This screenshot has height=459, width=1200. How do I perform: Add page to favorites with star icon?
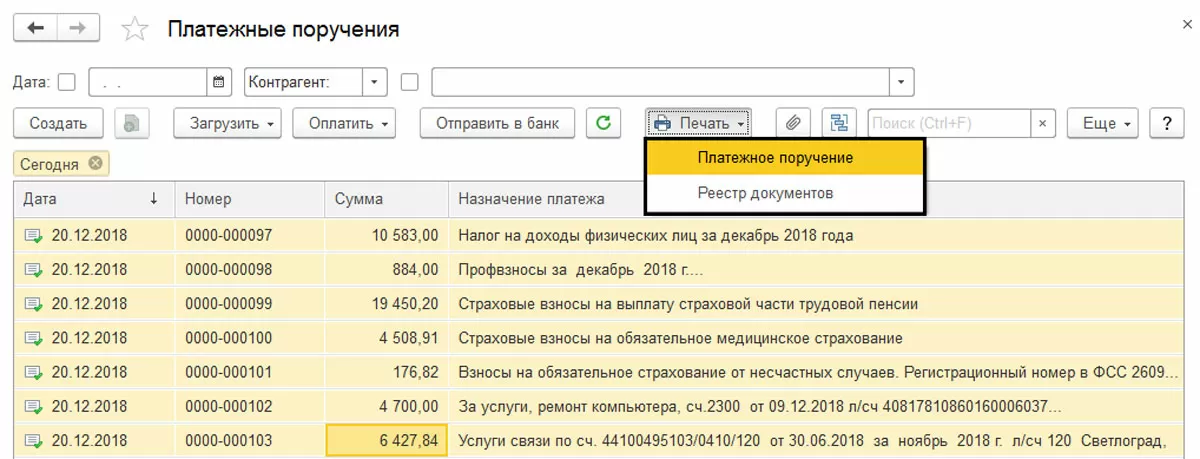[x=133, y=29]
